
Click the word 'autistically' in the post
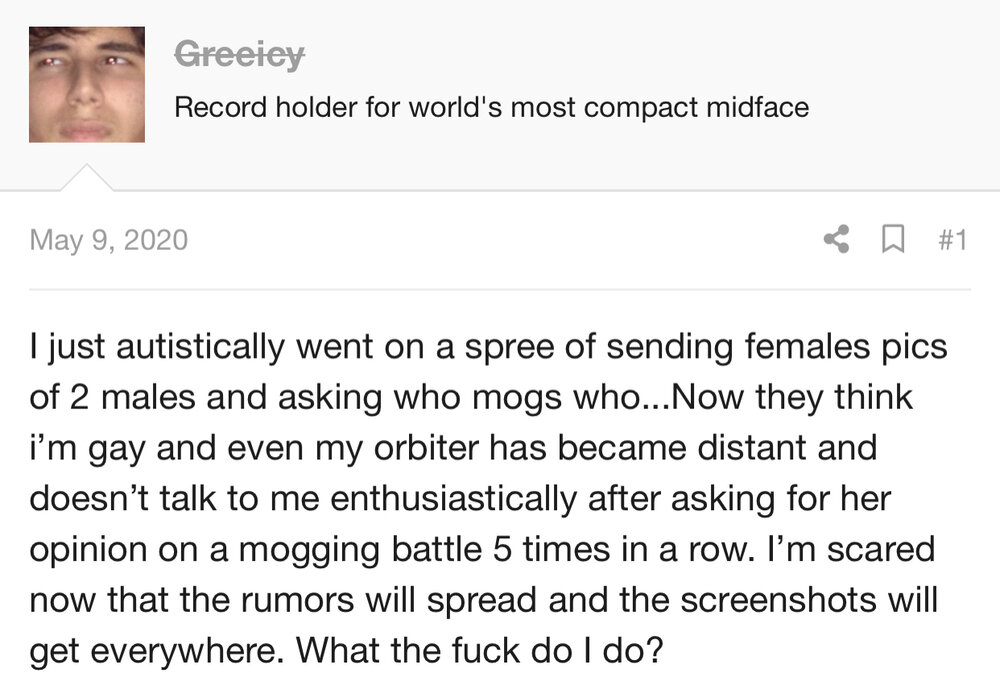pyautogui.click(x=200, y=347)
